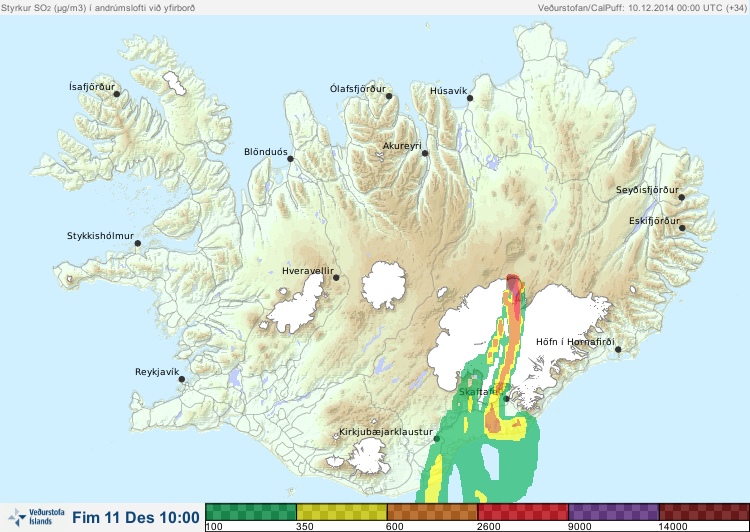Click the purple 9000 legend swatch
This screenshot has height=532, width=750.
(613, 512)
